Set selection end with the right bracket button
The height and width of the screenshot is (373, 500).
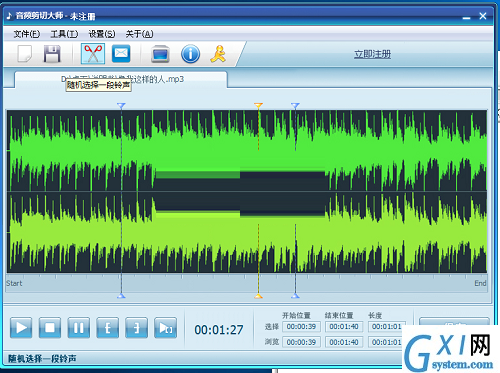136,328
